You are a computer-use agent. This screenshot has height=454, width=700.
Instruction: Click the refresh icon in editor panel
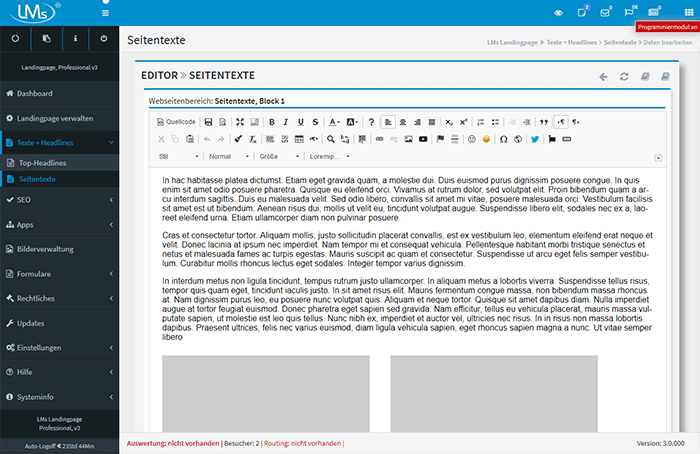click(x=624, y=77)
